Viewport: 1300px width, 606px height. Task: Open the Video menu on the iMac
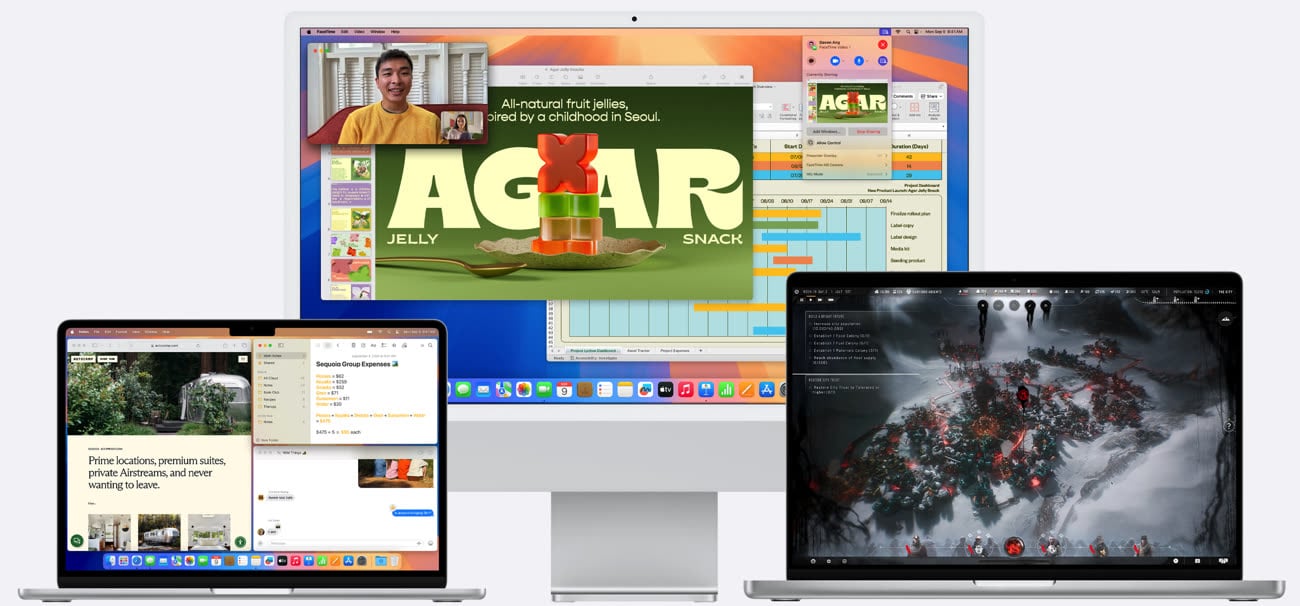tap(359, 32)
